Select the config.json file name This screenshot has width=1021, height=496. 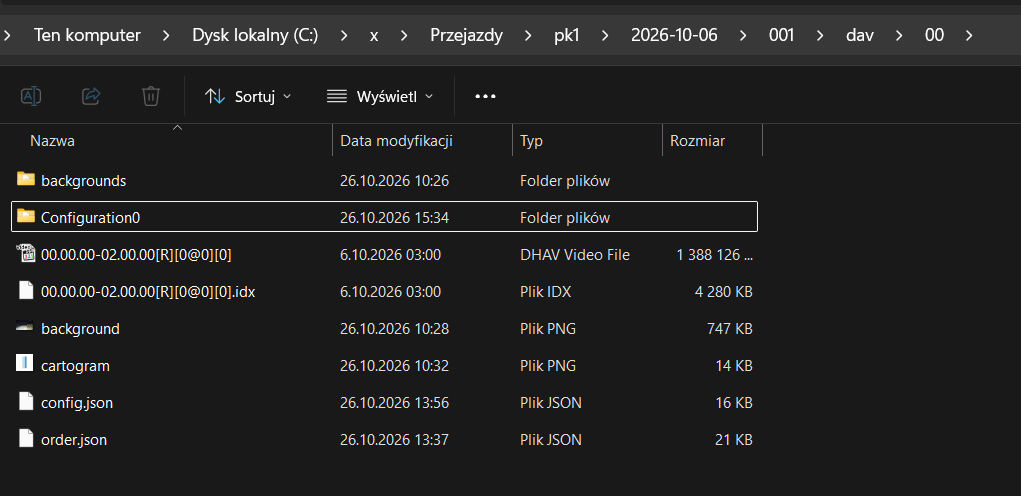click(x=77, y=404)
